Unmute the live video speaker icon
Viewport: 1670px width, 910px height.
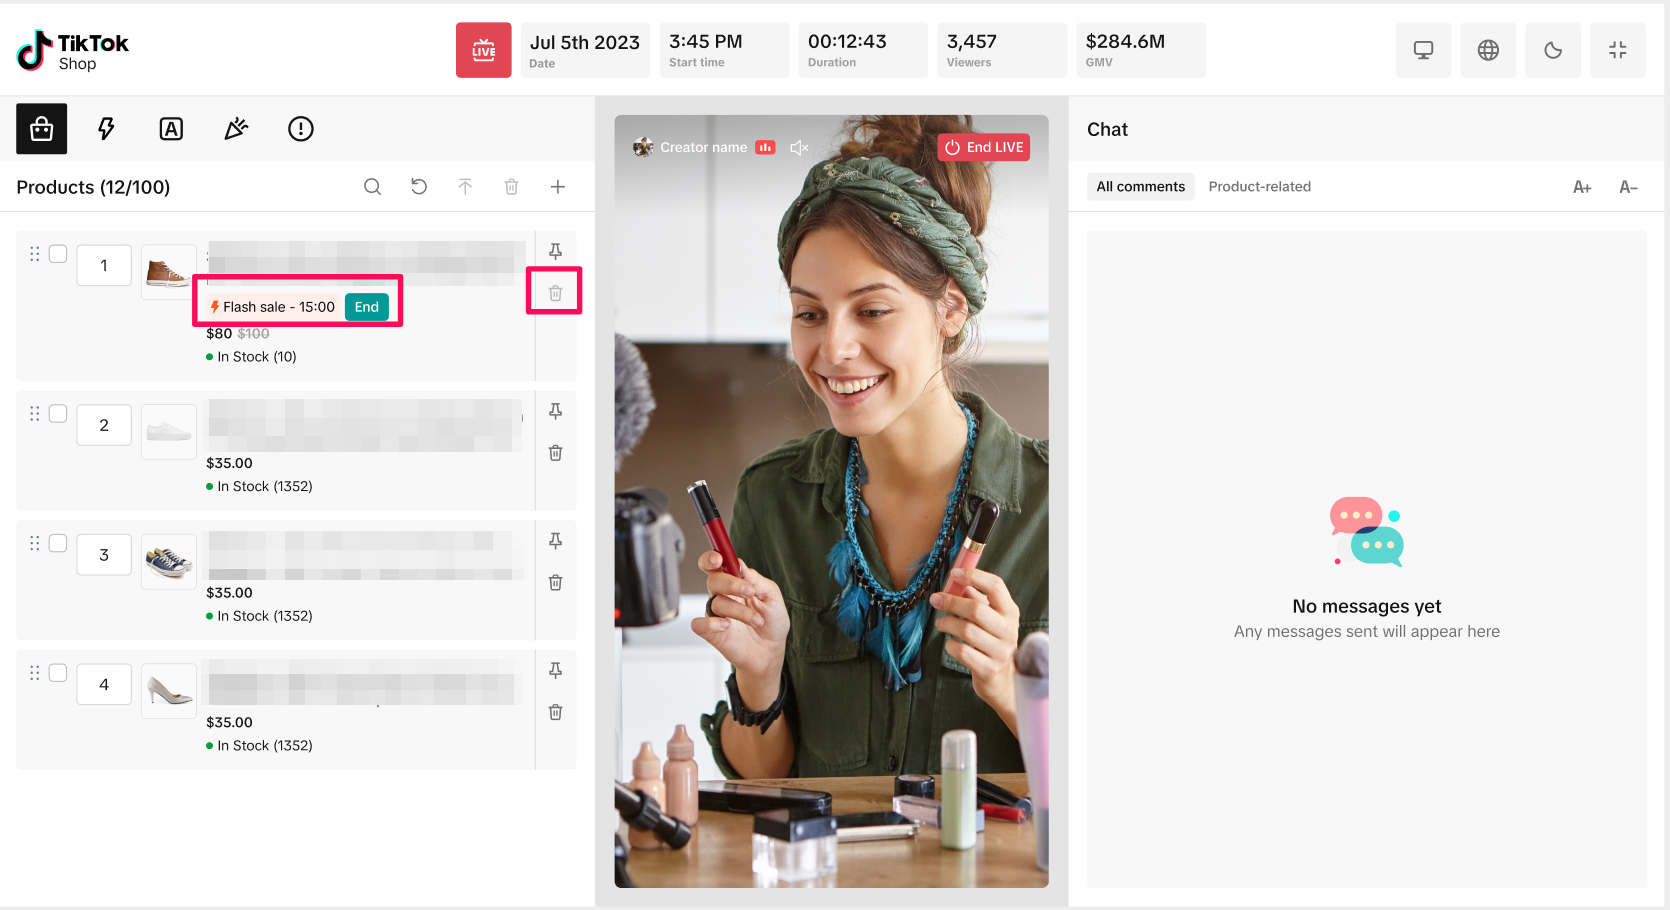click(798, 148)
